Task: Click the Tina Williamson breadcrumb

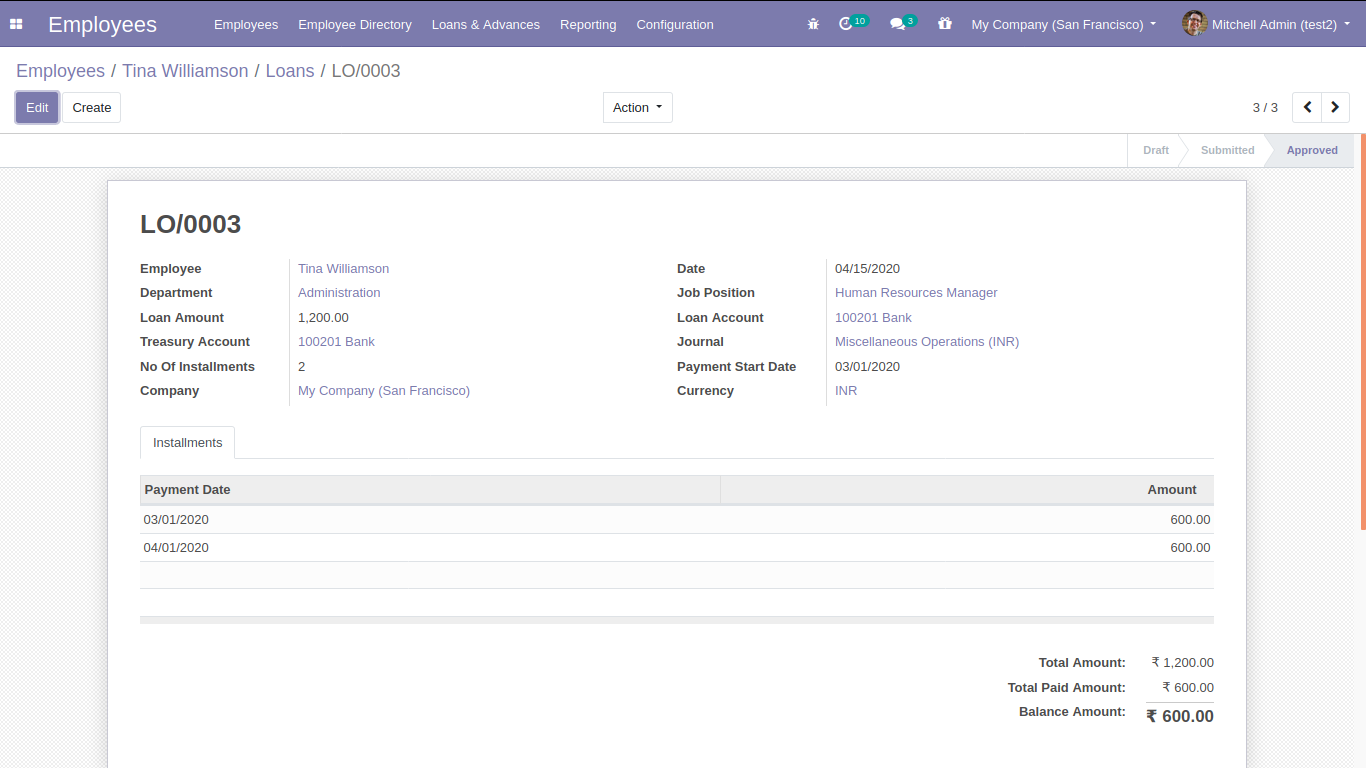Action: pos(185,71)
